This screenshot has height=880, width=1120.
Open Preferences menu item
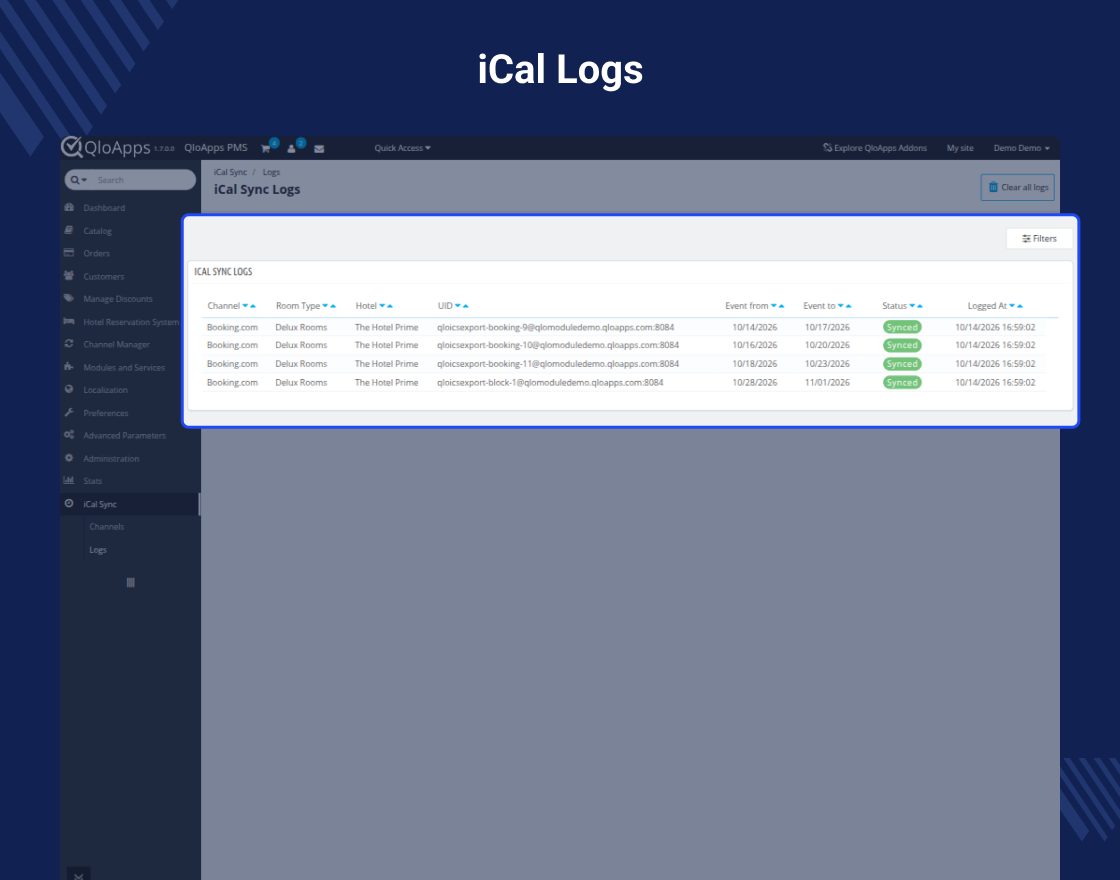[x=106, y=413]
